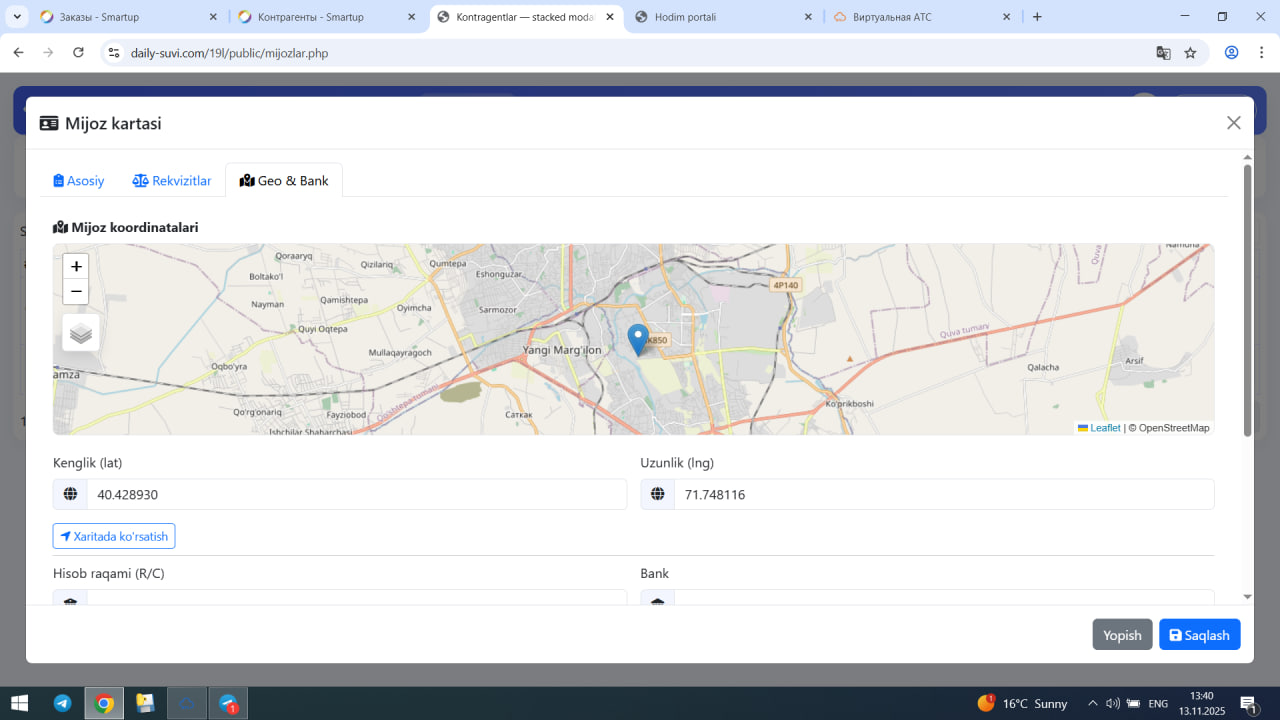
Task: Click the Kenglik (lat) input field
Action: click(356, 495)
